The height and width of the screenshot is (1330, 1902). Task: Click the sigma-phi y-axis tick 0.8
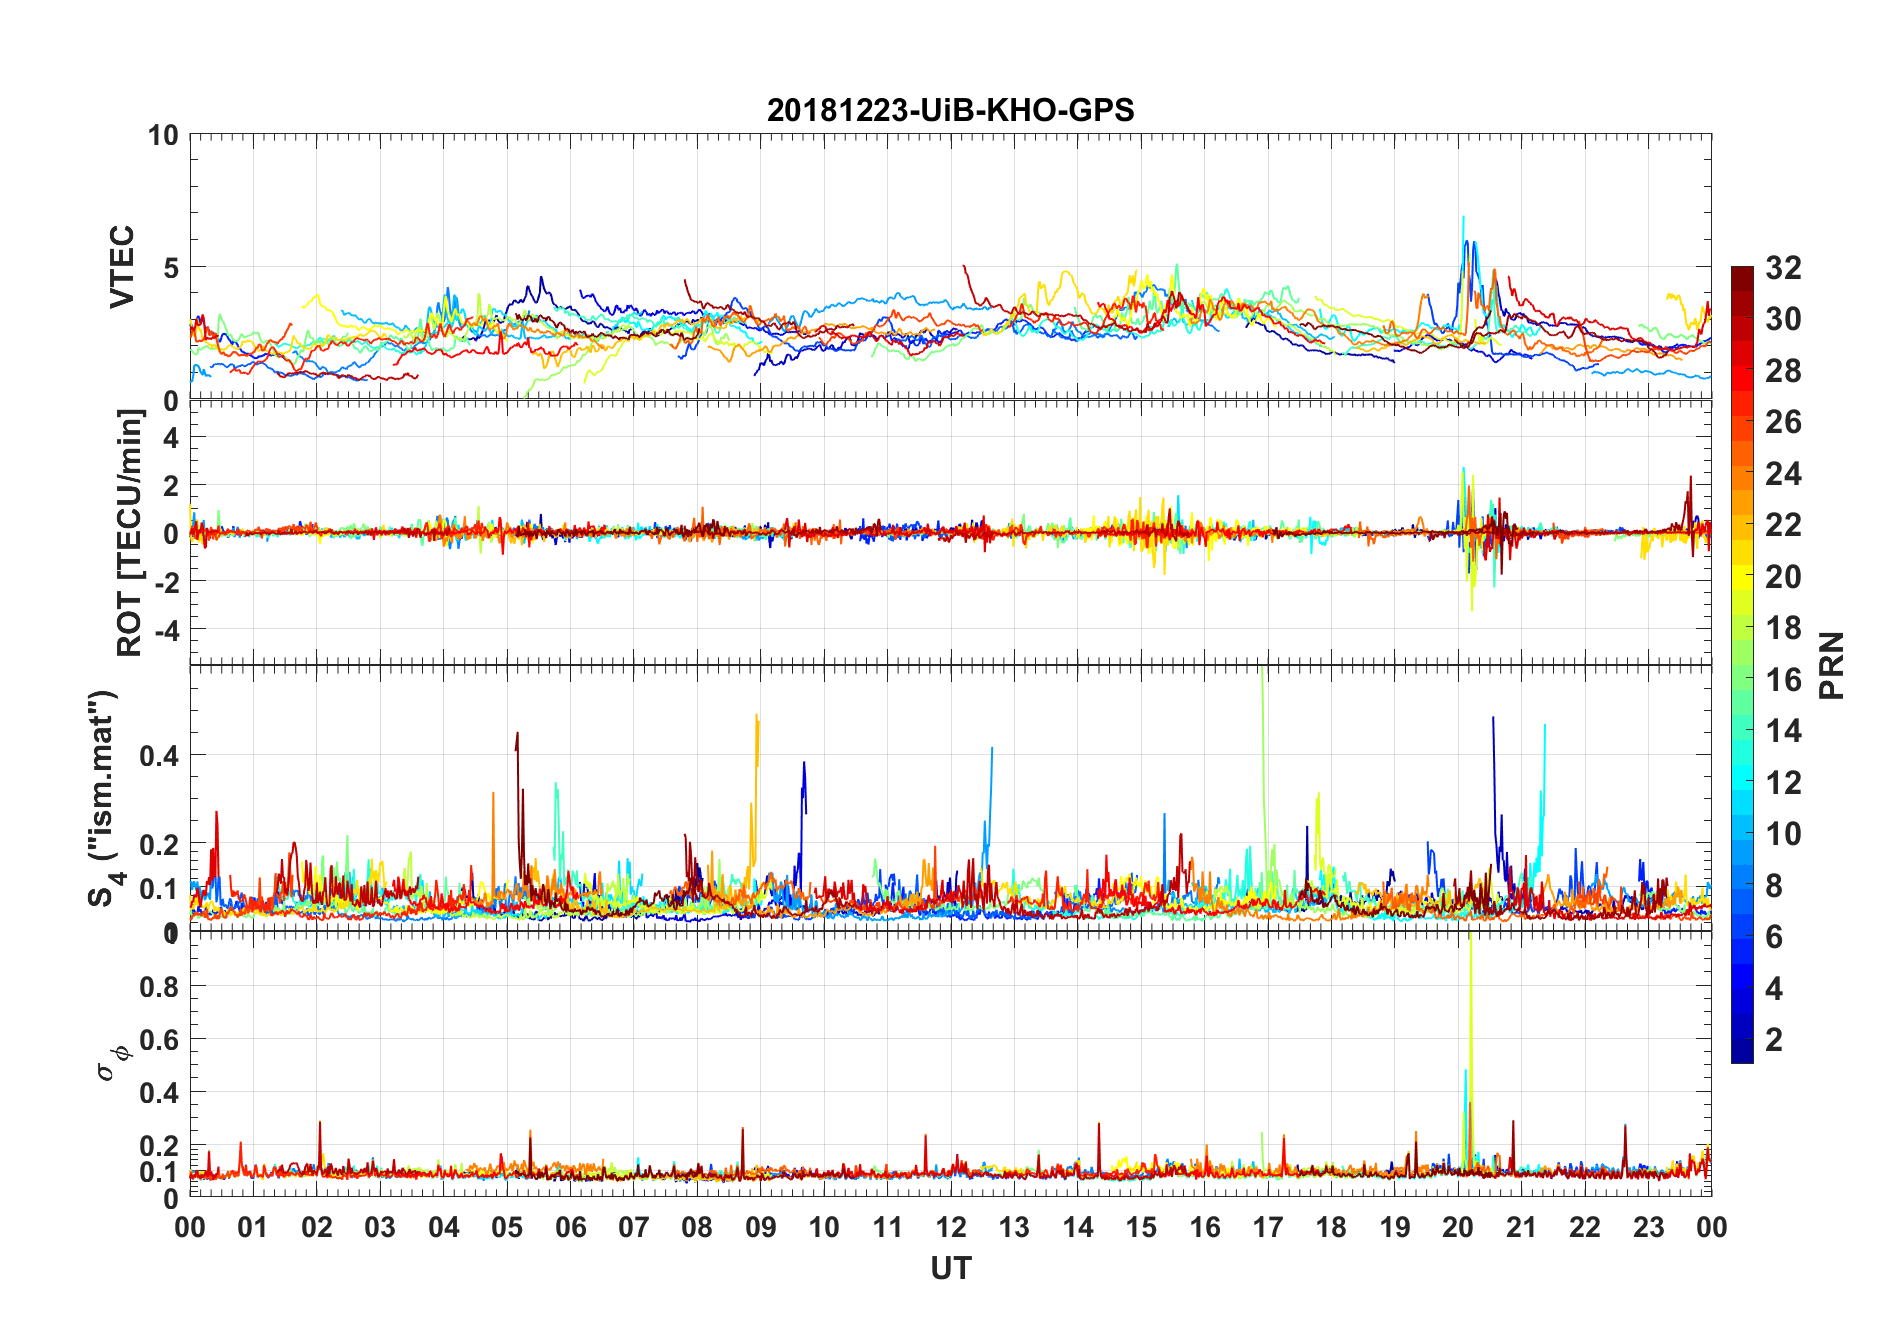point(160,987)
